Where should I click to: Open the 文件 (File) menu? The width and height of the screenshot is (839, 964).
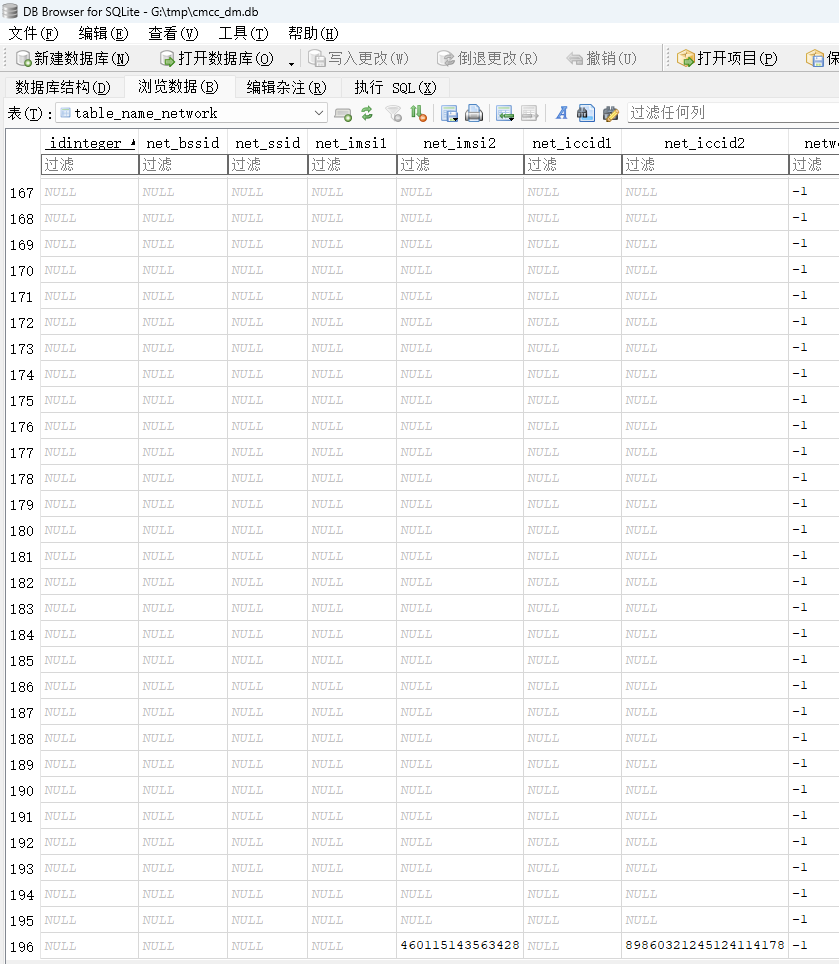pyautogui.click(x=33, y=34)
